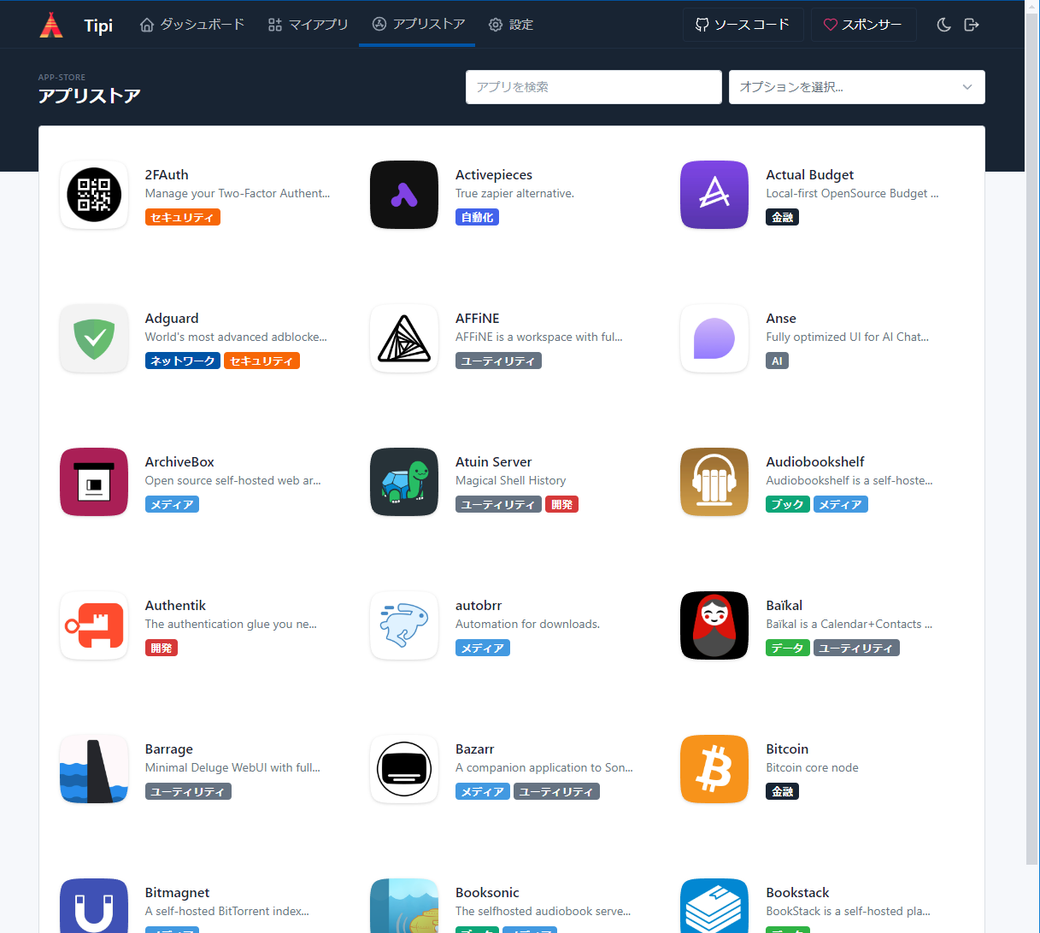
Task: Go to the ダッシュボード tab
Action: point(192,25)
